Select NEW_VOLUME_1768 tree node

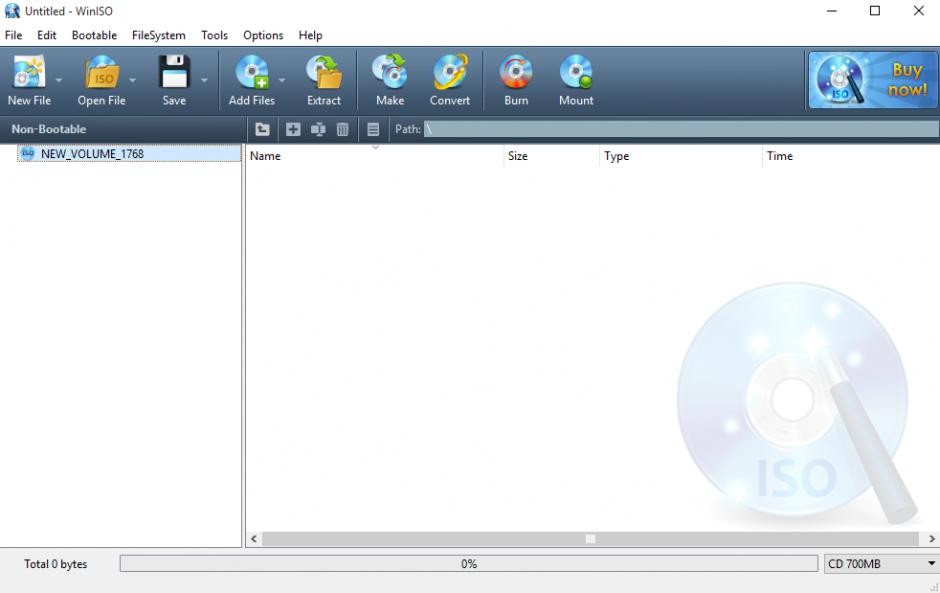click(129, 153)
